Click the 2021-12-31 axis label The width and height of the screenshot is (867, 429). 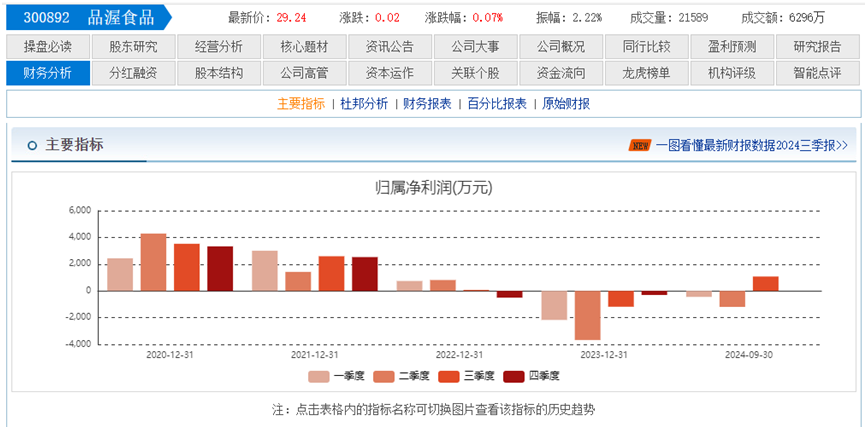[315, 355]
